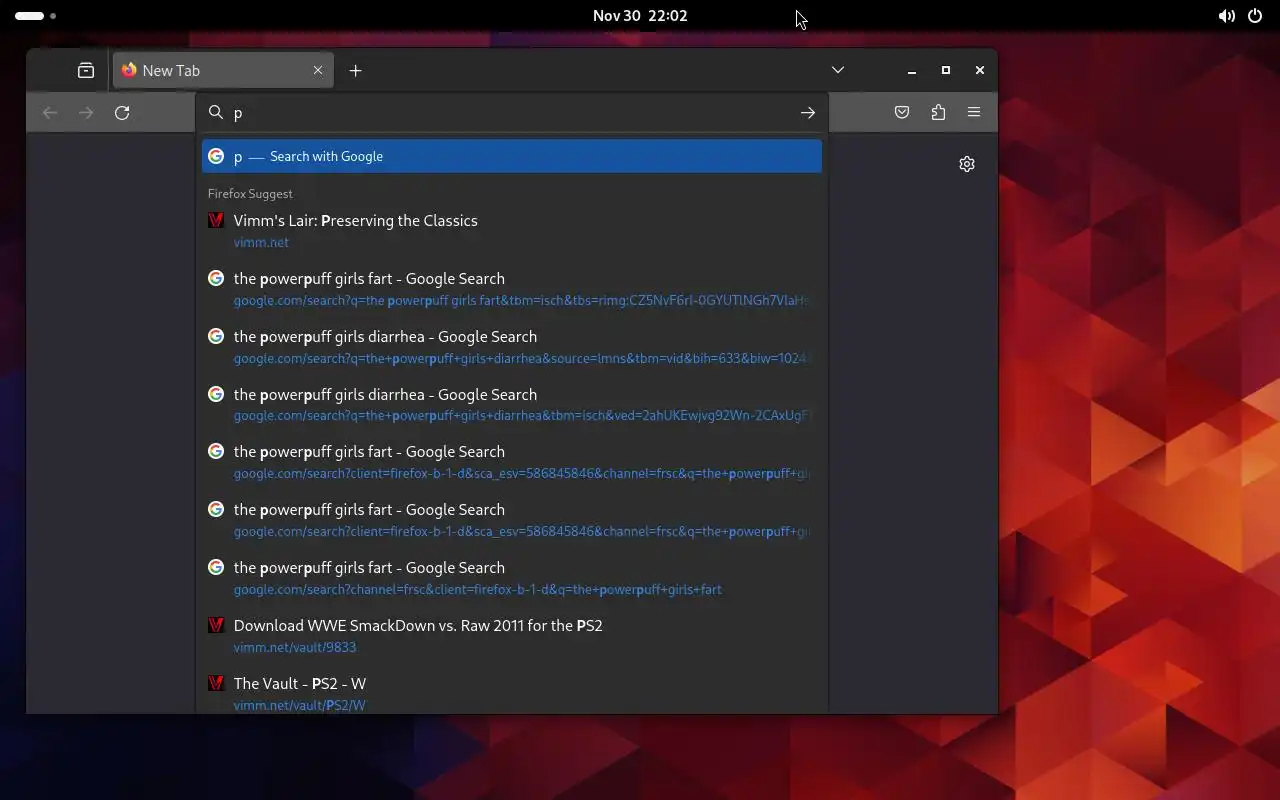Image resolution: width=1280 pixels, height=800 pixels.
Task: Open the new tab page settings gear
Action: [967, 164]
